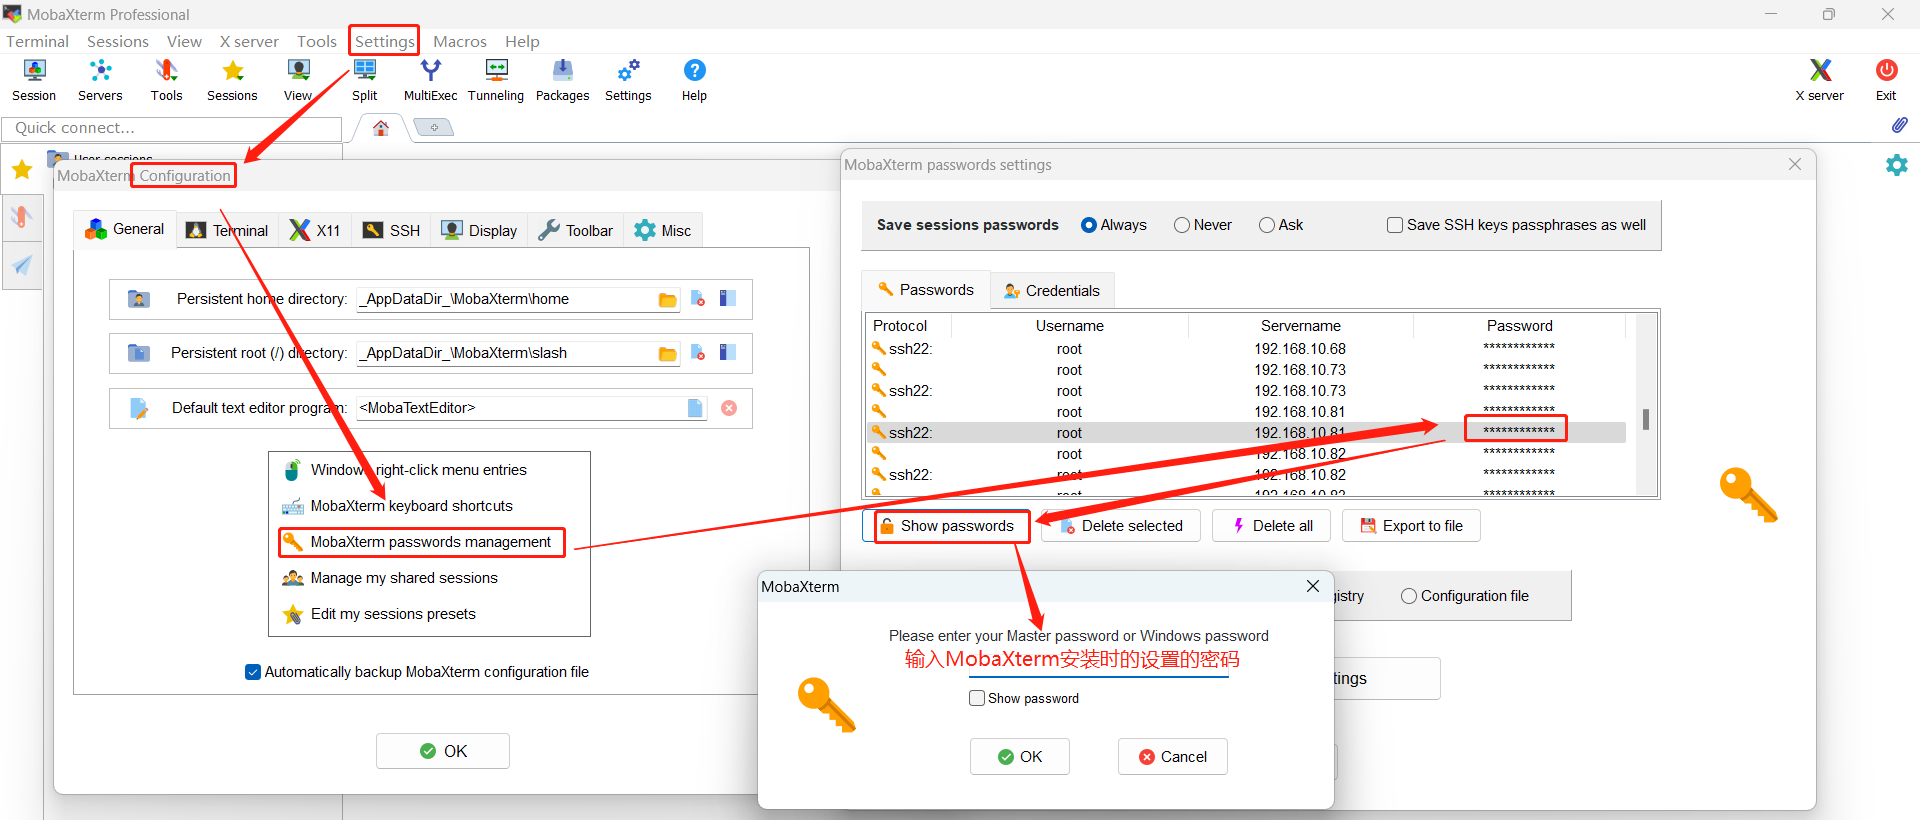Choose file for default text editor
The height and width of the screenshot is (820, 1920).
(x=695, y=408)
